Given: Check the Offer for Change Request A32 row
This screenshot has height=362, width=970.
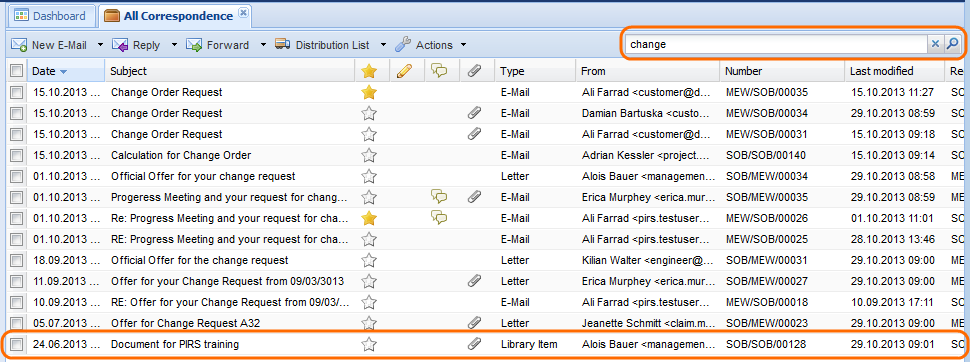Looking at the screenshot, I should [x=17, y=323].
